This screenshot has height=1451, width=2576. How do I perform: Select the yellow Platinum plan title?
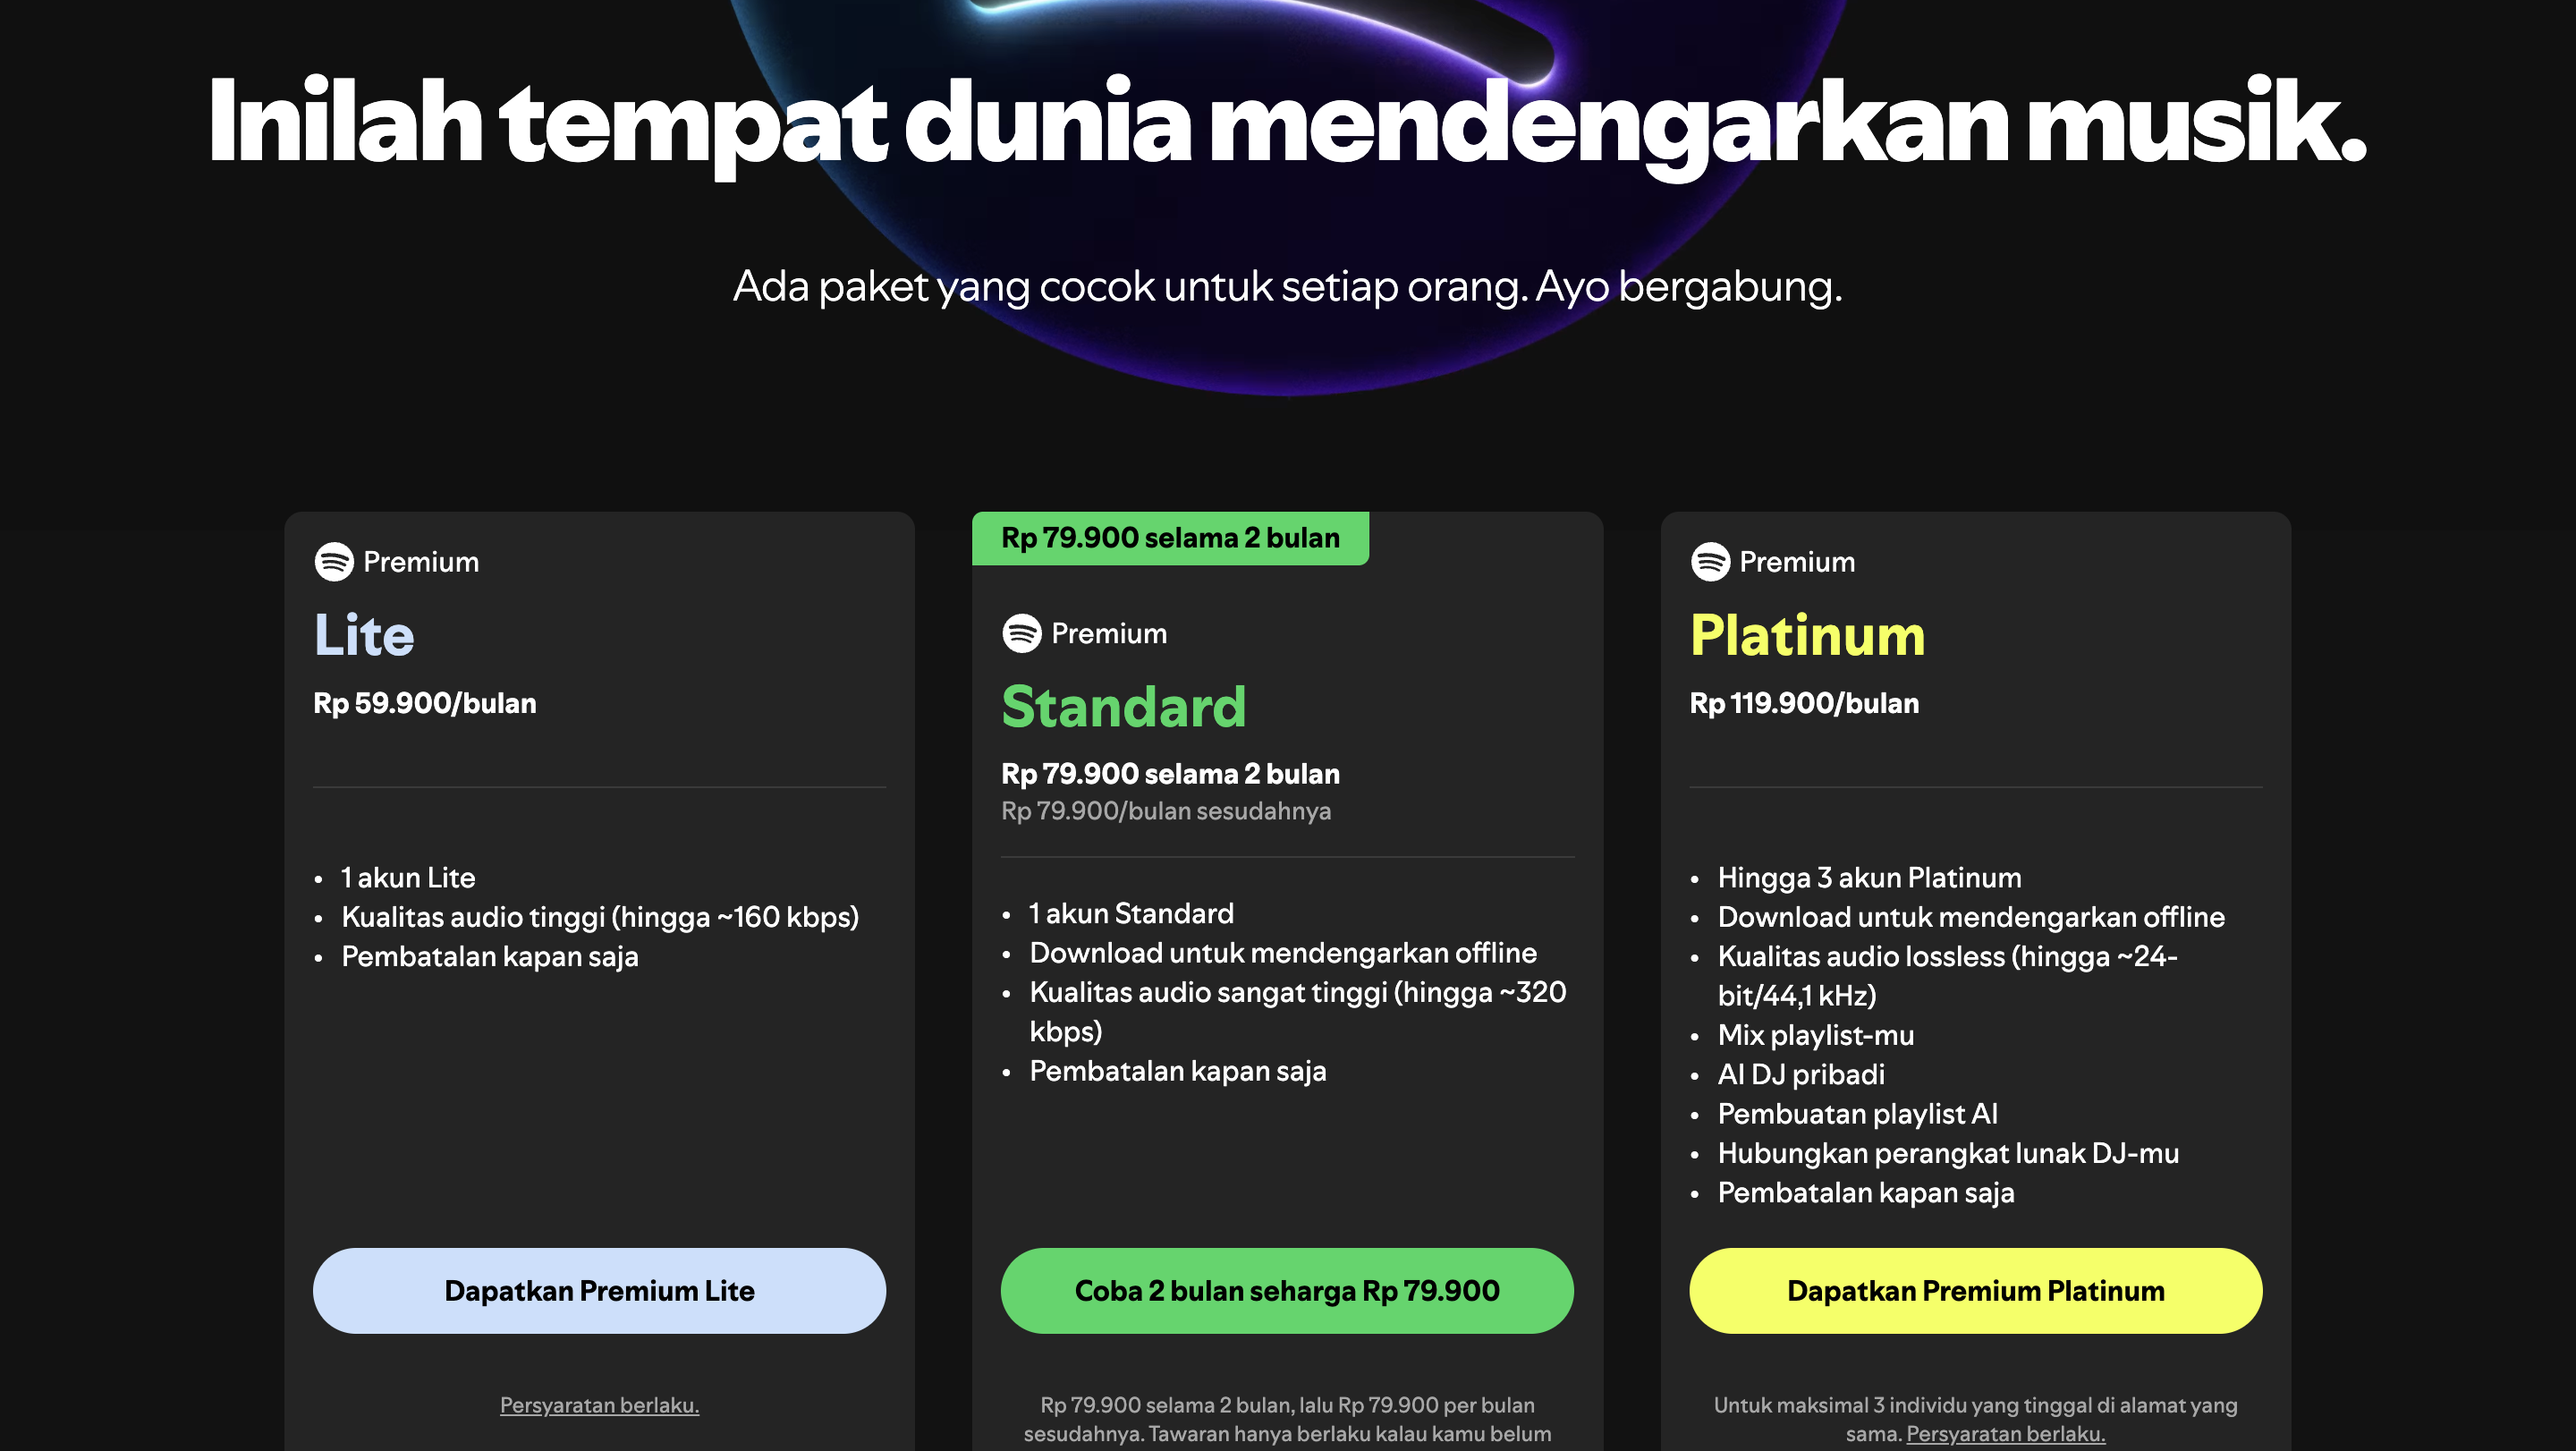(x=1807, y=635)
